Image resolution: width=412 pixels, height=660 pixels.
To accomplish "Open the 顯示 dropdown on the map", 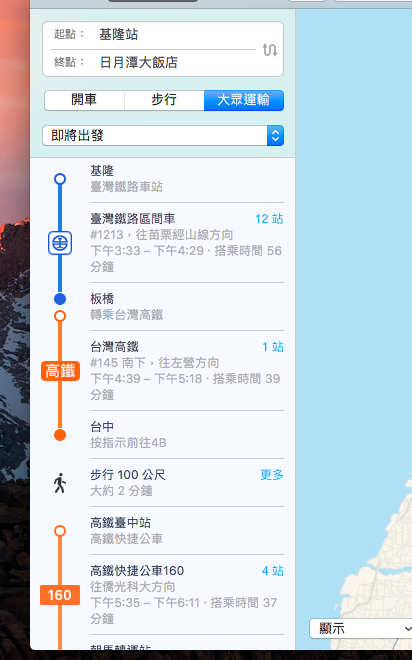I will coord(361,628).
